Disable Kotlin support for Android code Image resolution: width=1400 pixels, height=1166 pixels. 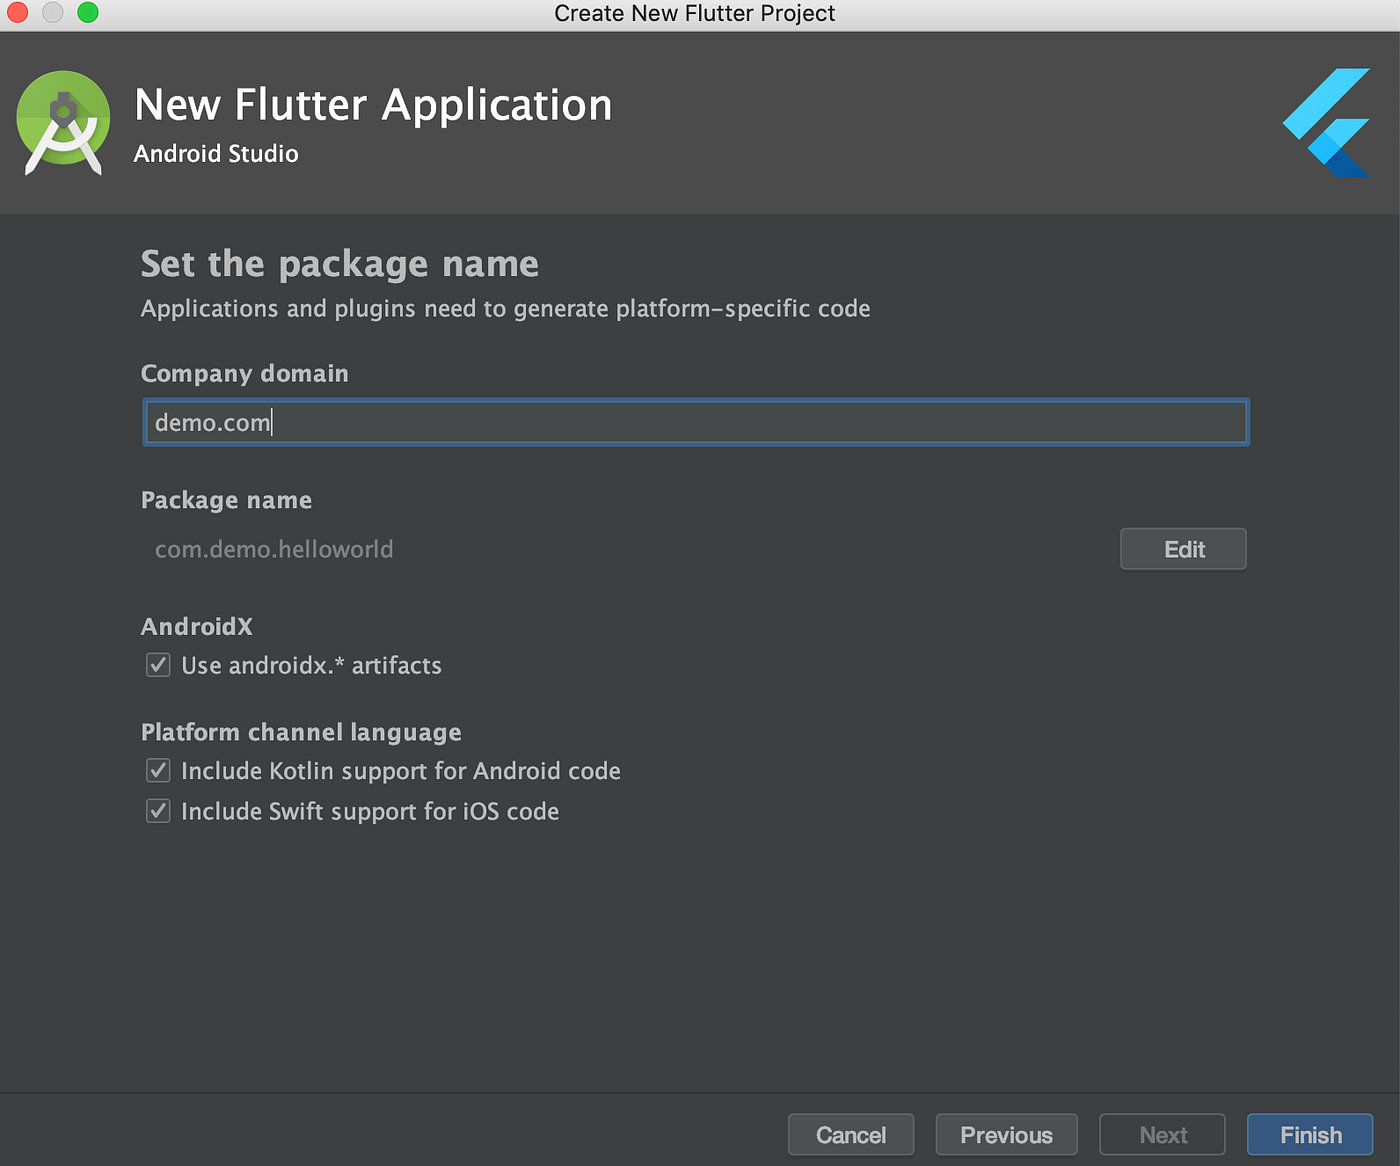pos(158,770)
